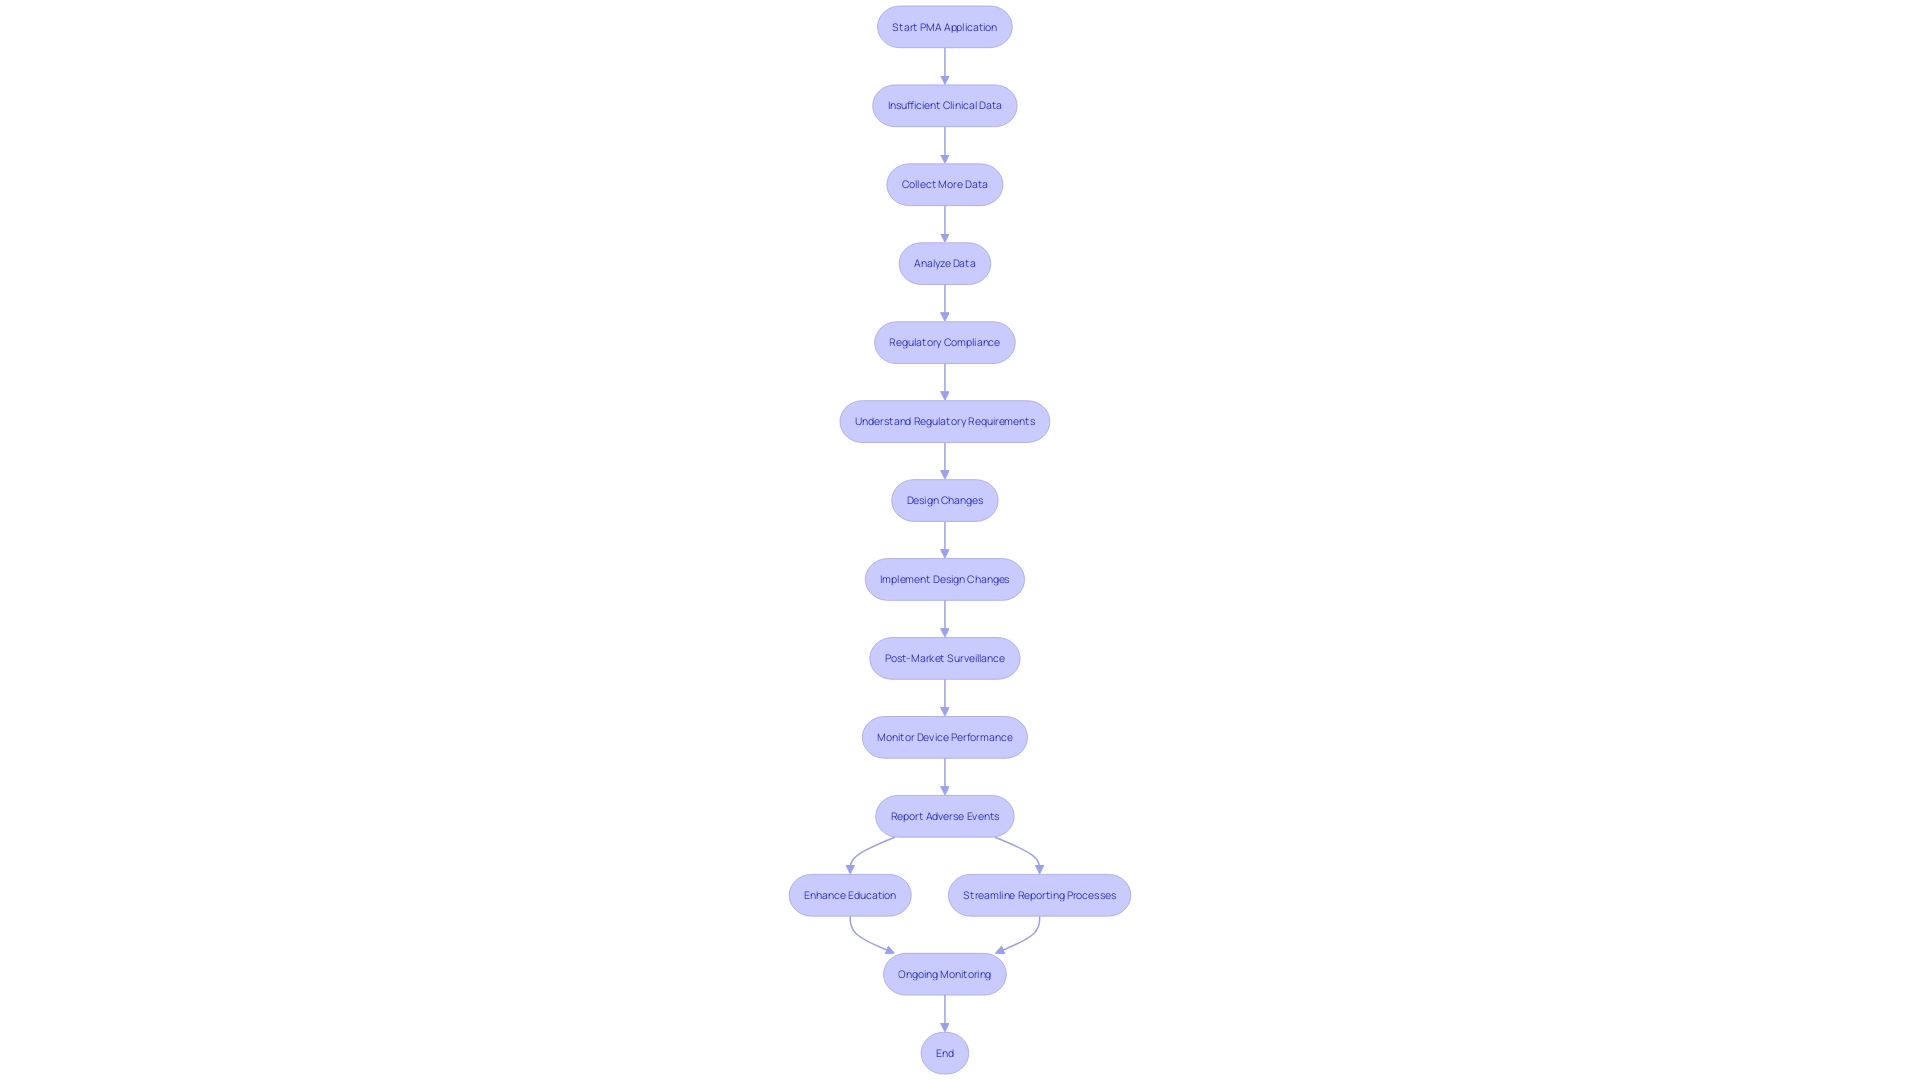Screen dimensions: 1920x1080
Task: Toggle visibility of Analyze Data node
Action: click(944, 262)
